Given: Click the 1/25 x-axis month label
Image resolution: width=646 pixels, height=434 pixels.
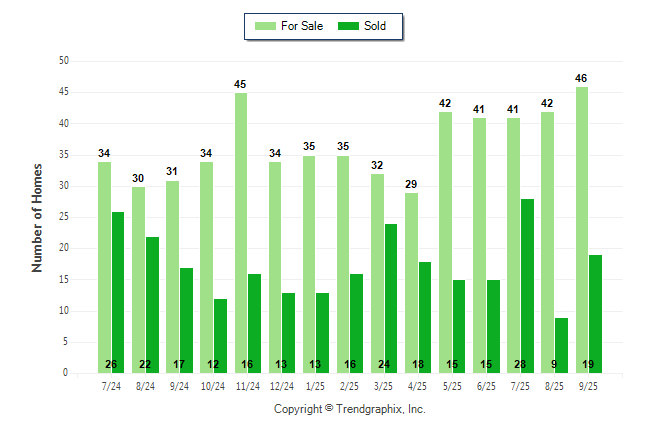Looking at the screenshot, I should click(315, 385).
